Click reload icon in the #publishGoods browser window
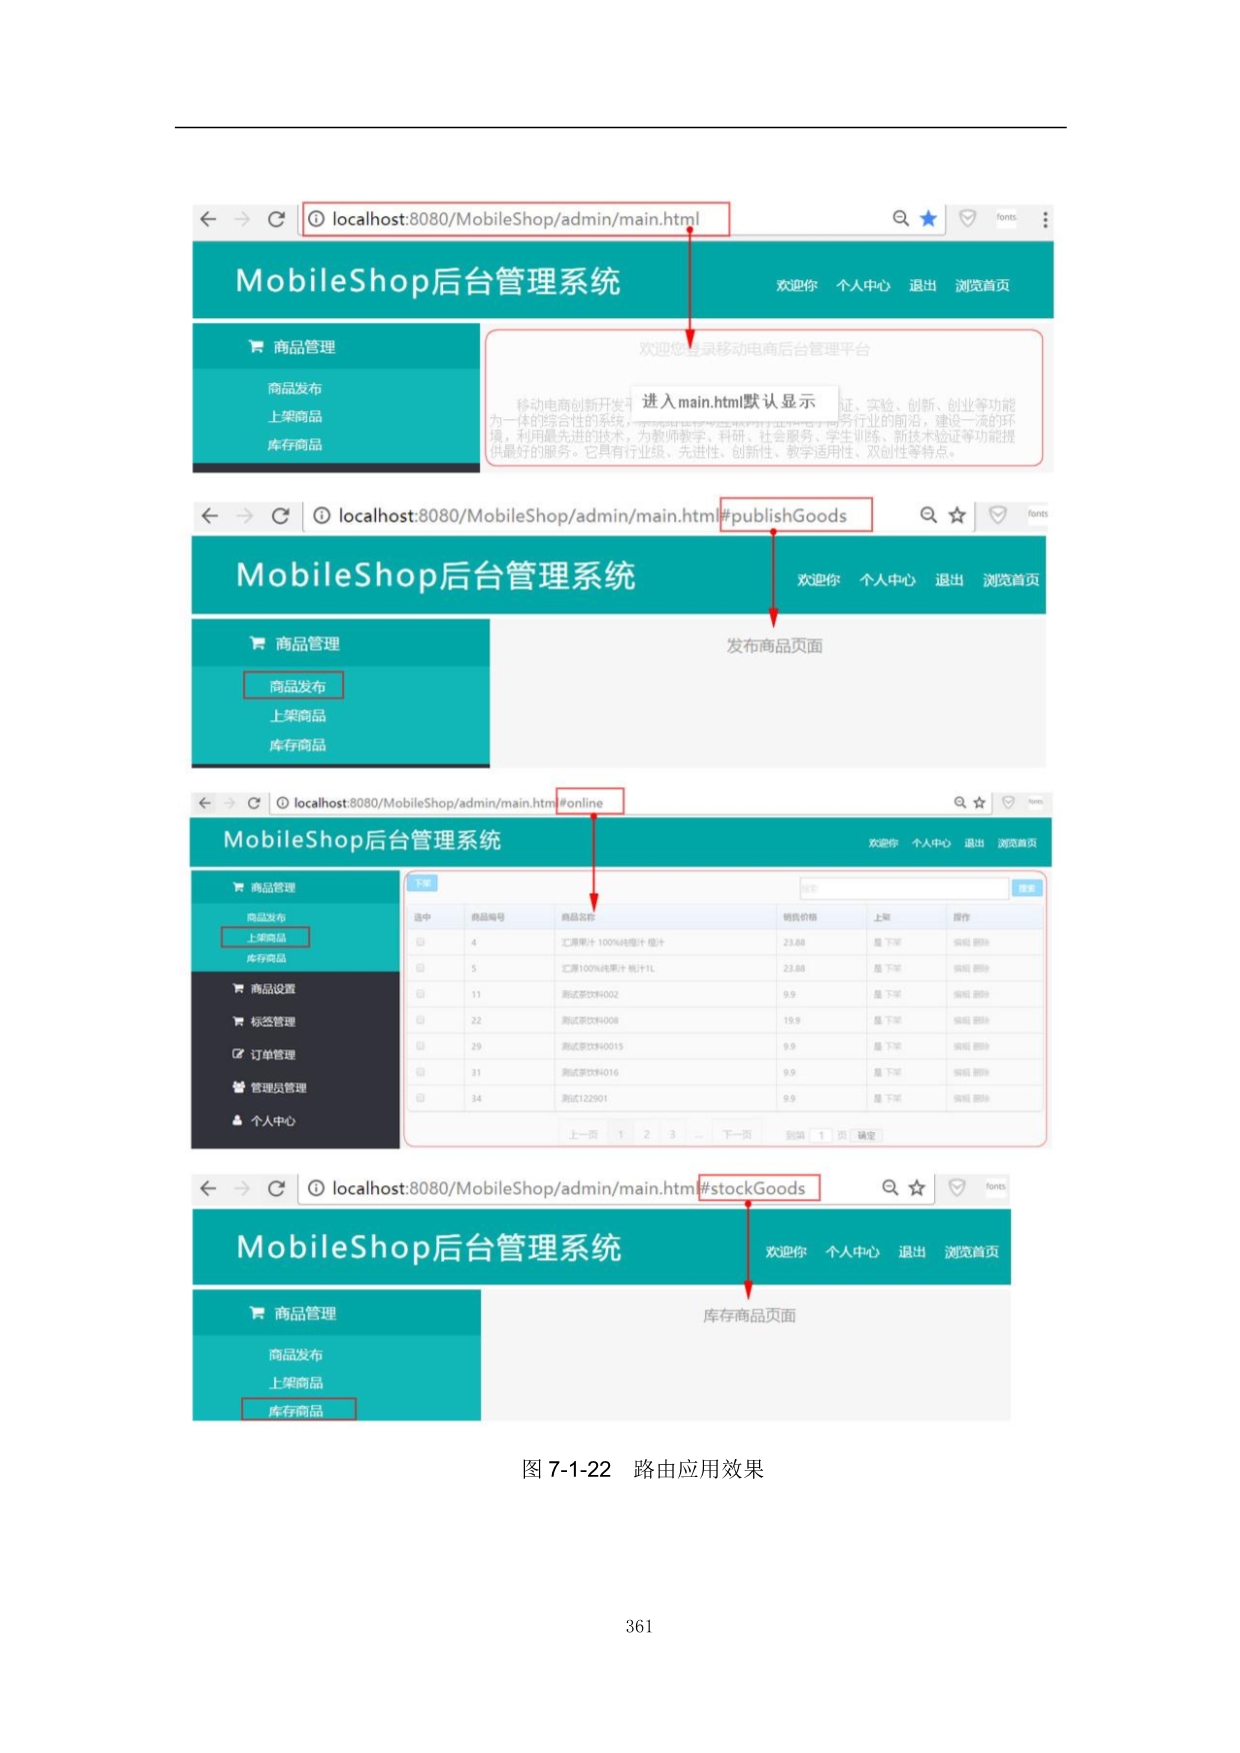This screenshot has height=1753, width=1240. [280, 516]
